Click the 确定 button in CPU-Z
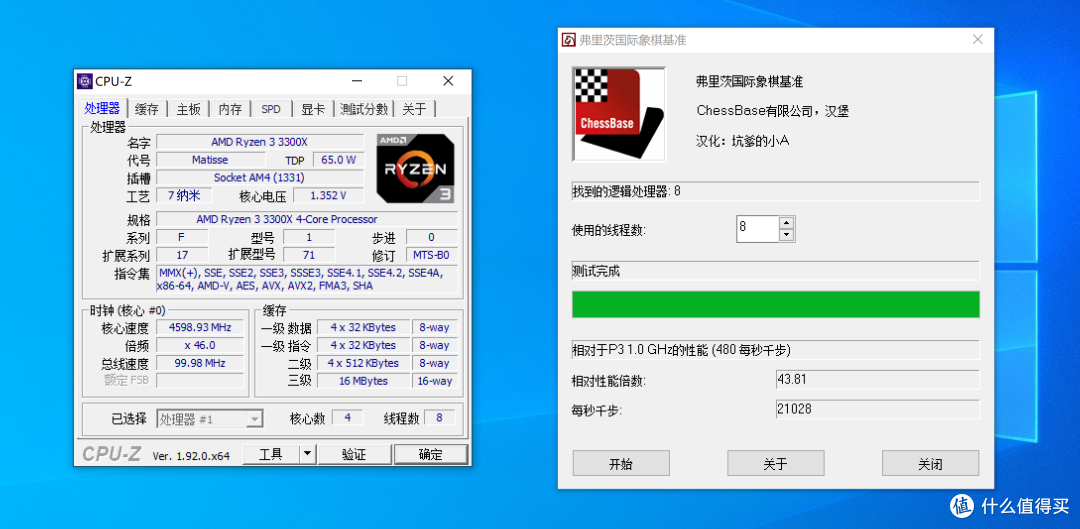The height and width of the screenshot is (529, 1080). [x=430, y=454]
